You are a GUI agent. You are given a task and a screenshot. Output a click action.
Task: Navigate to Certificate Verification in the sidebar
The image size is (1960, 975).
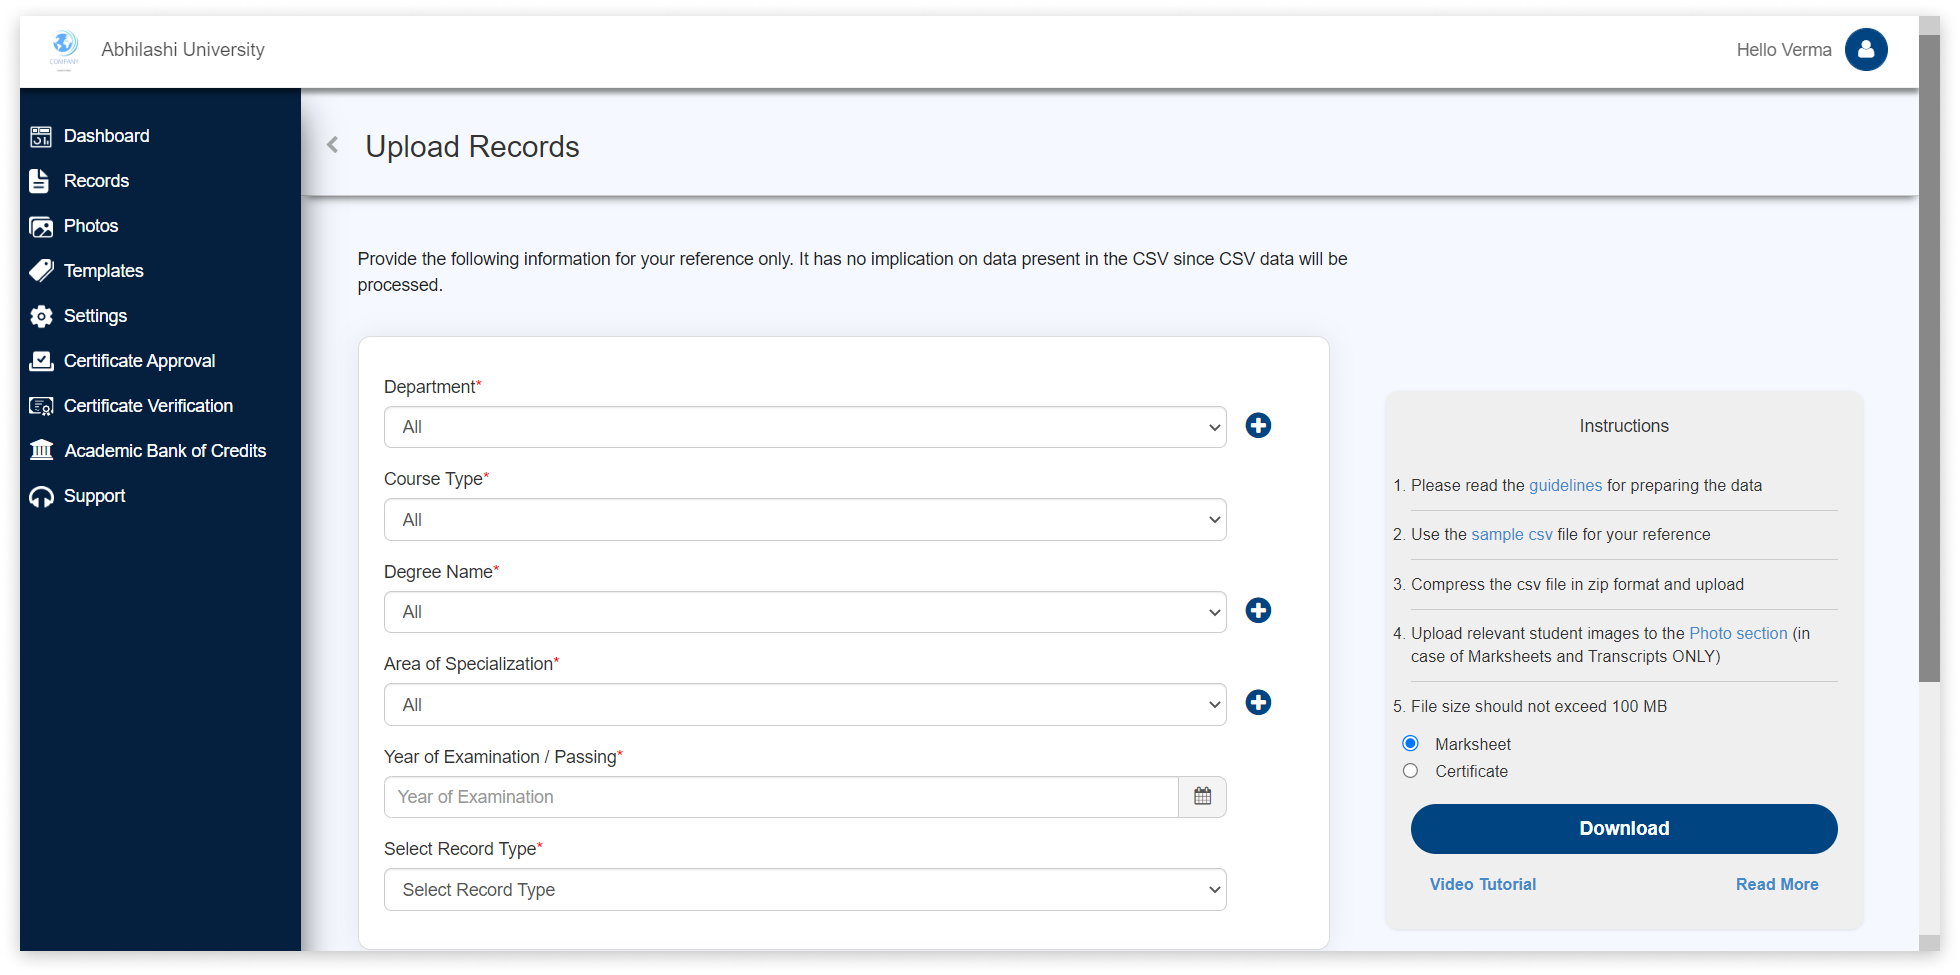pos(41,405)
